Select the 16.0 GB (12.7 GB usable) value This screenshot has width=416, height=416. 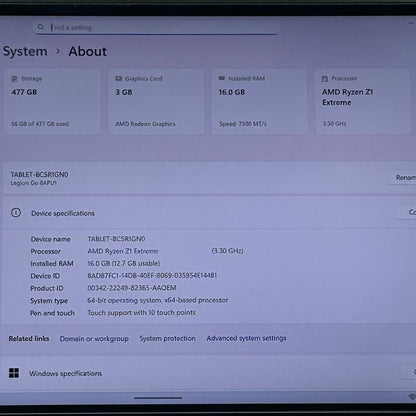[x=124, y=263]
